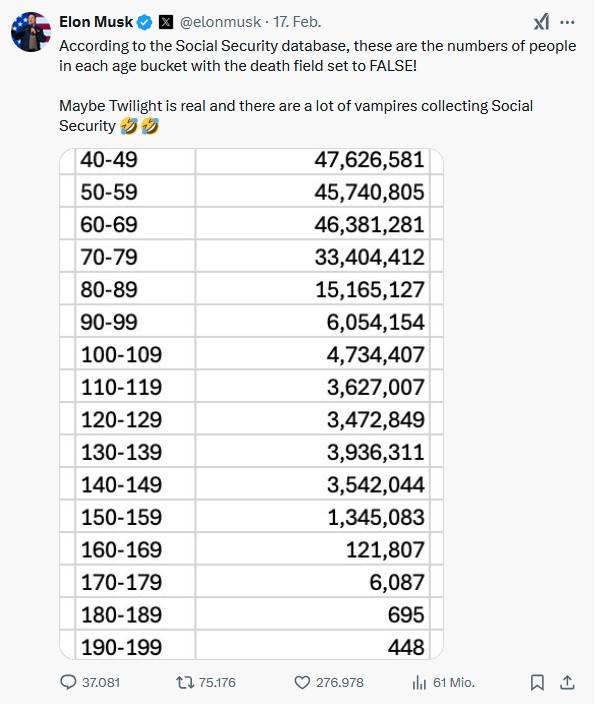Viewport: 597px width, 704px height.
Task: Click the Elon Musk display name
Action: point(96,22)
